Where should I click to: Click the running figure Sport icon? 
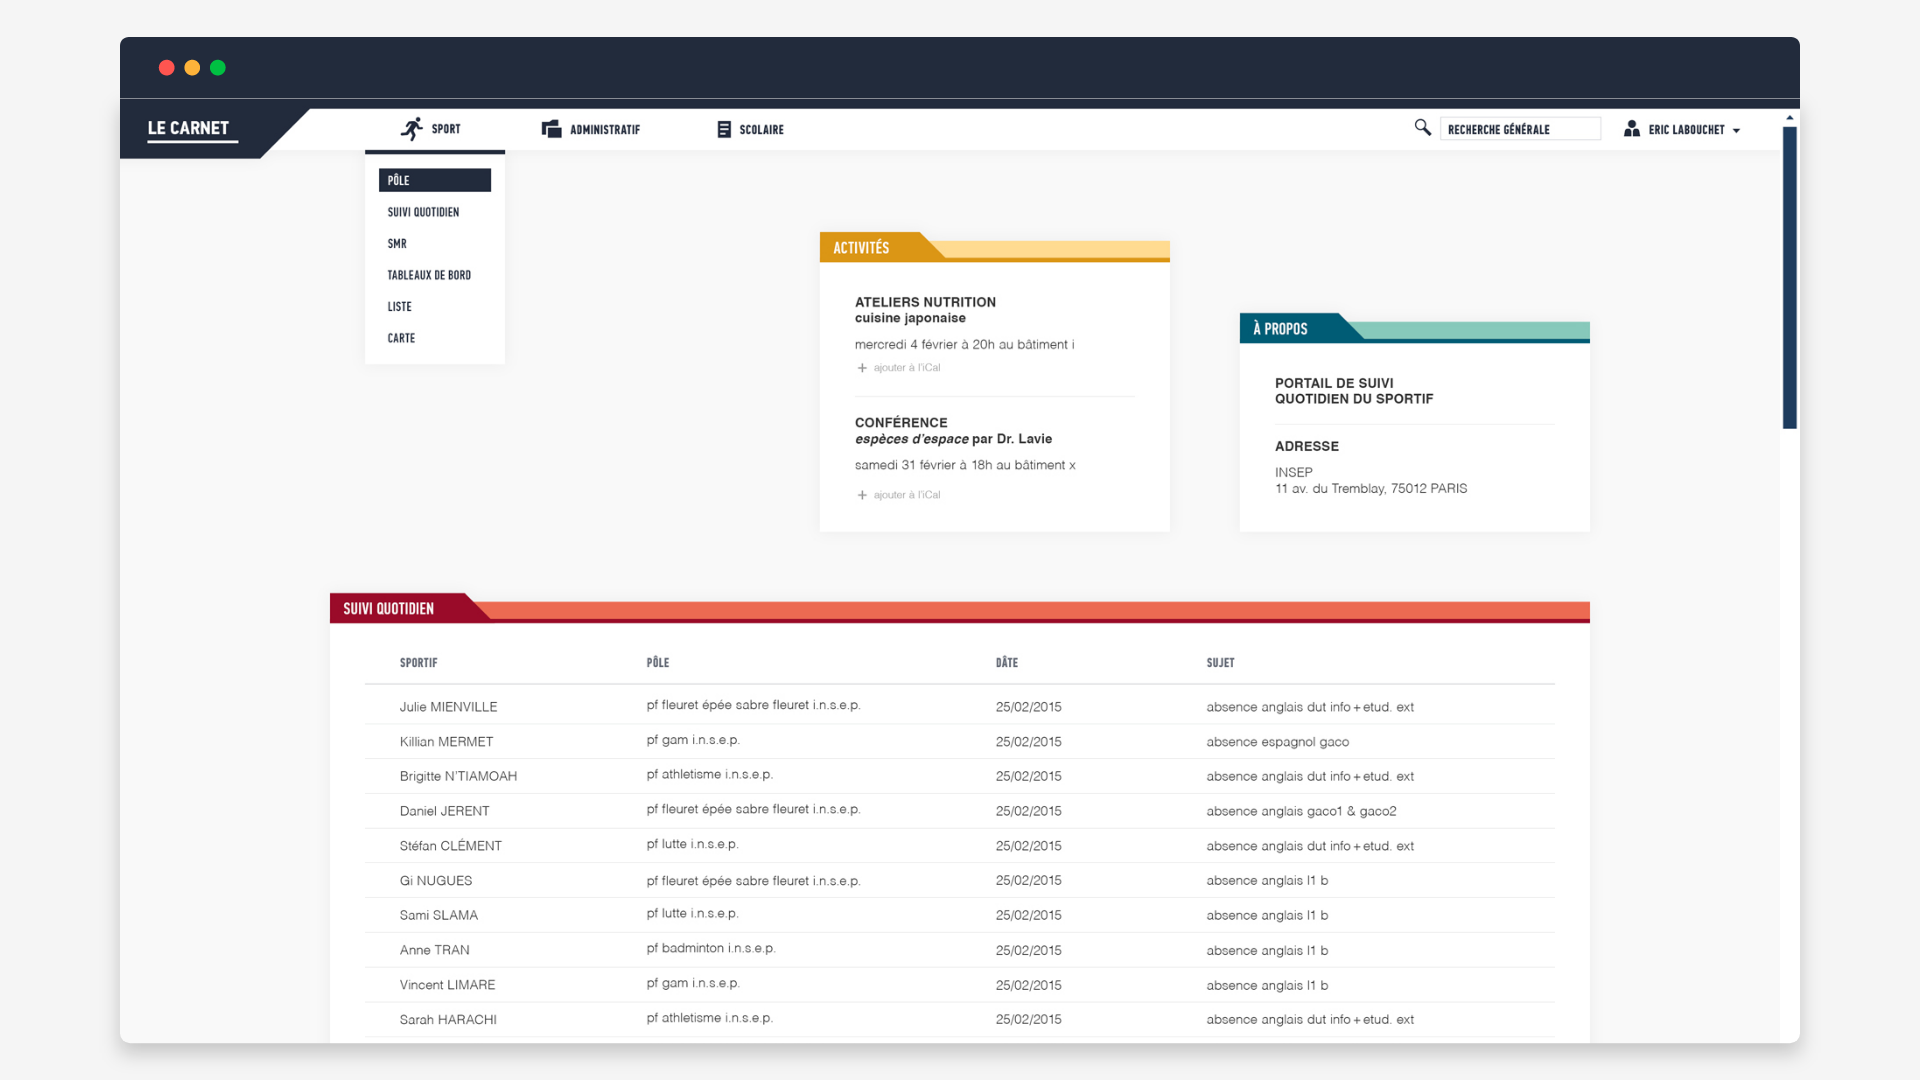pos(411,129)
